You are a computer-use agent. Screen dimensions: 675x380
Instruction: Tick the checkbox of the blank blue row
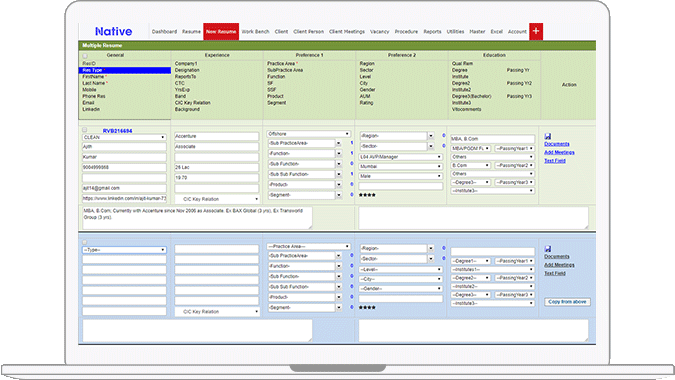point(85,242)
